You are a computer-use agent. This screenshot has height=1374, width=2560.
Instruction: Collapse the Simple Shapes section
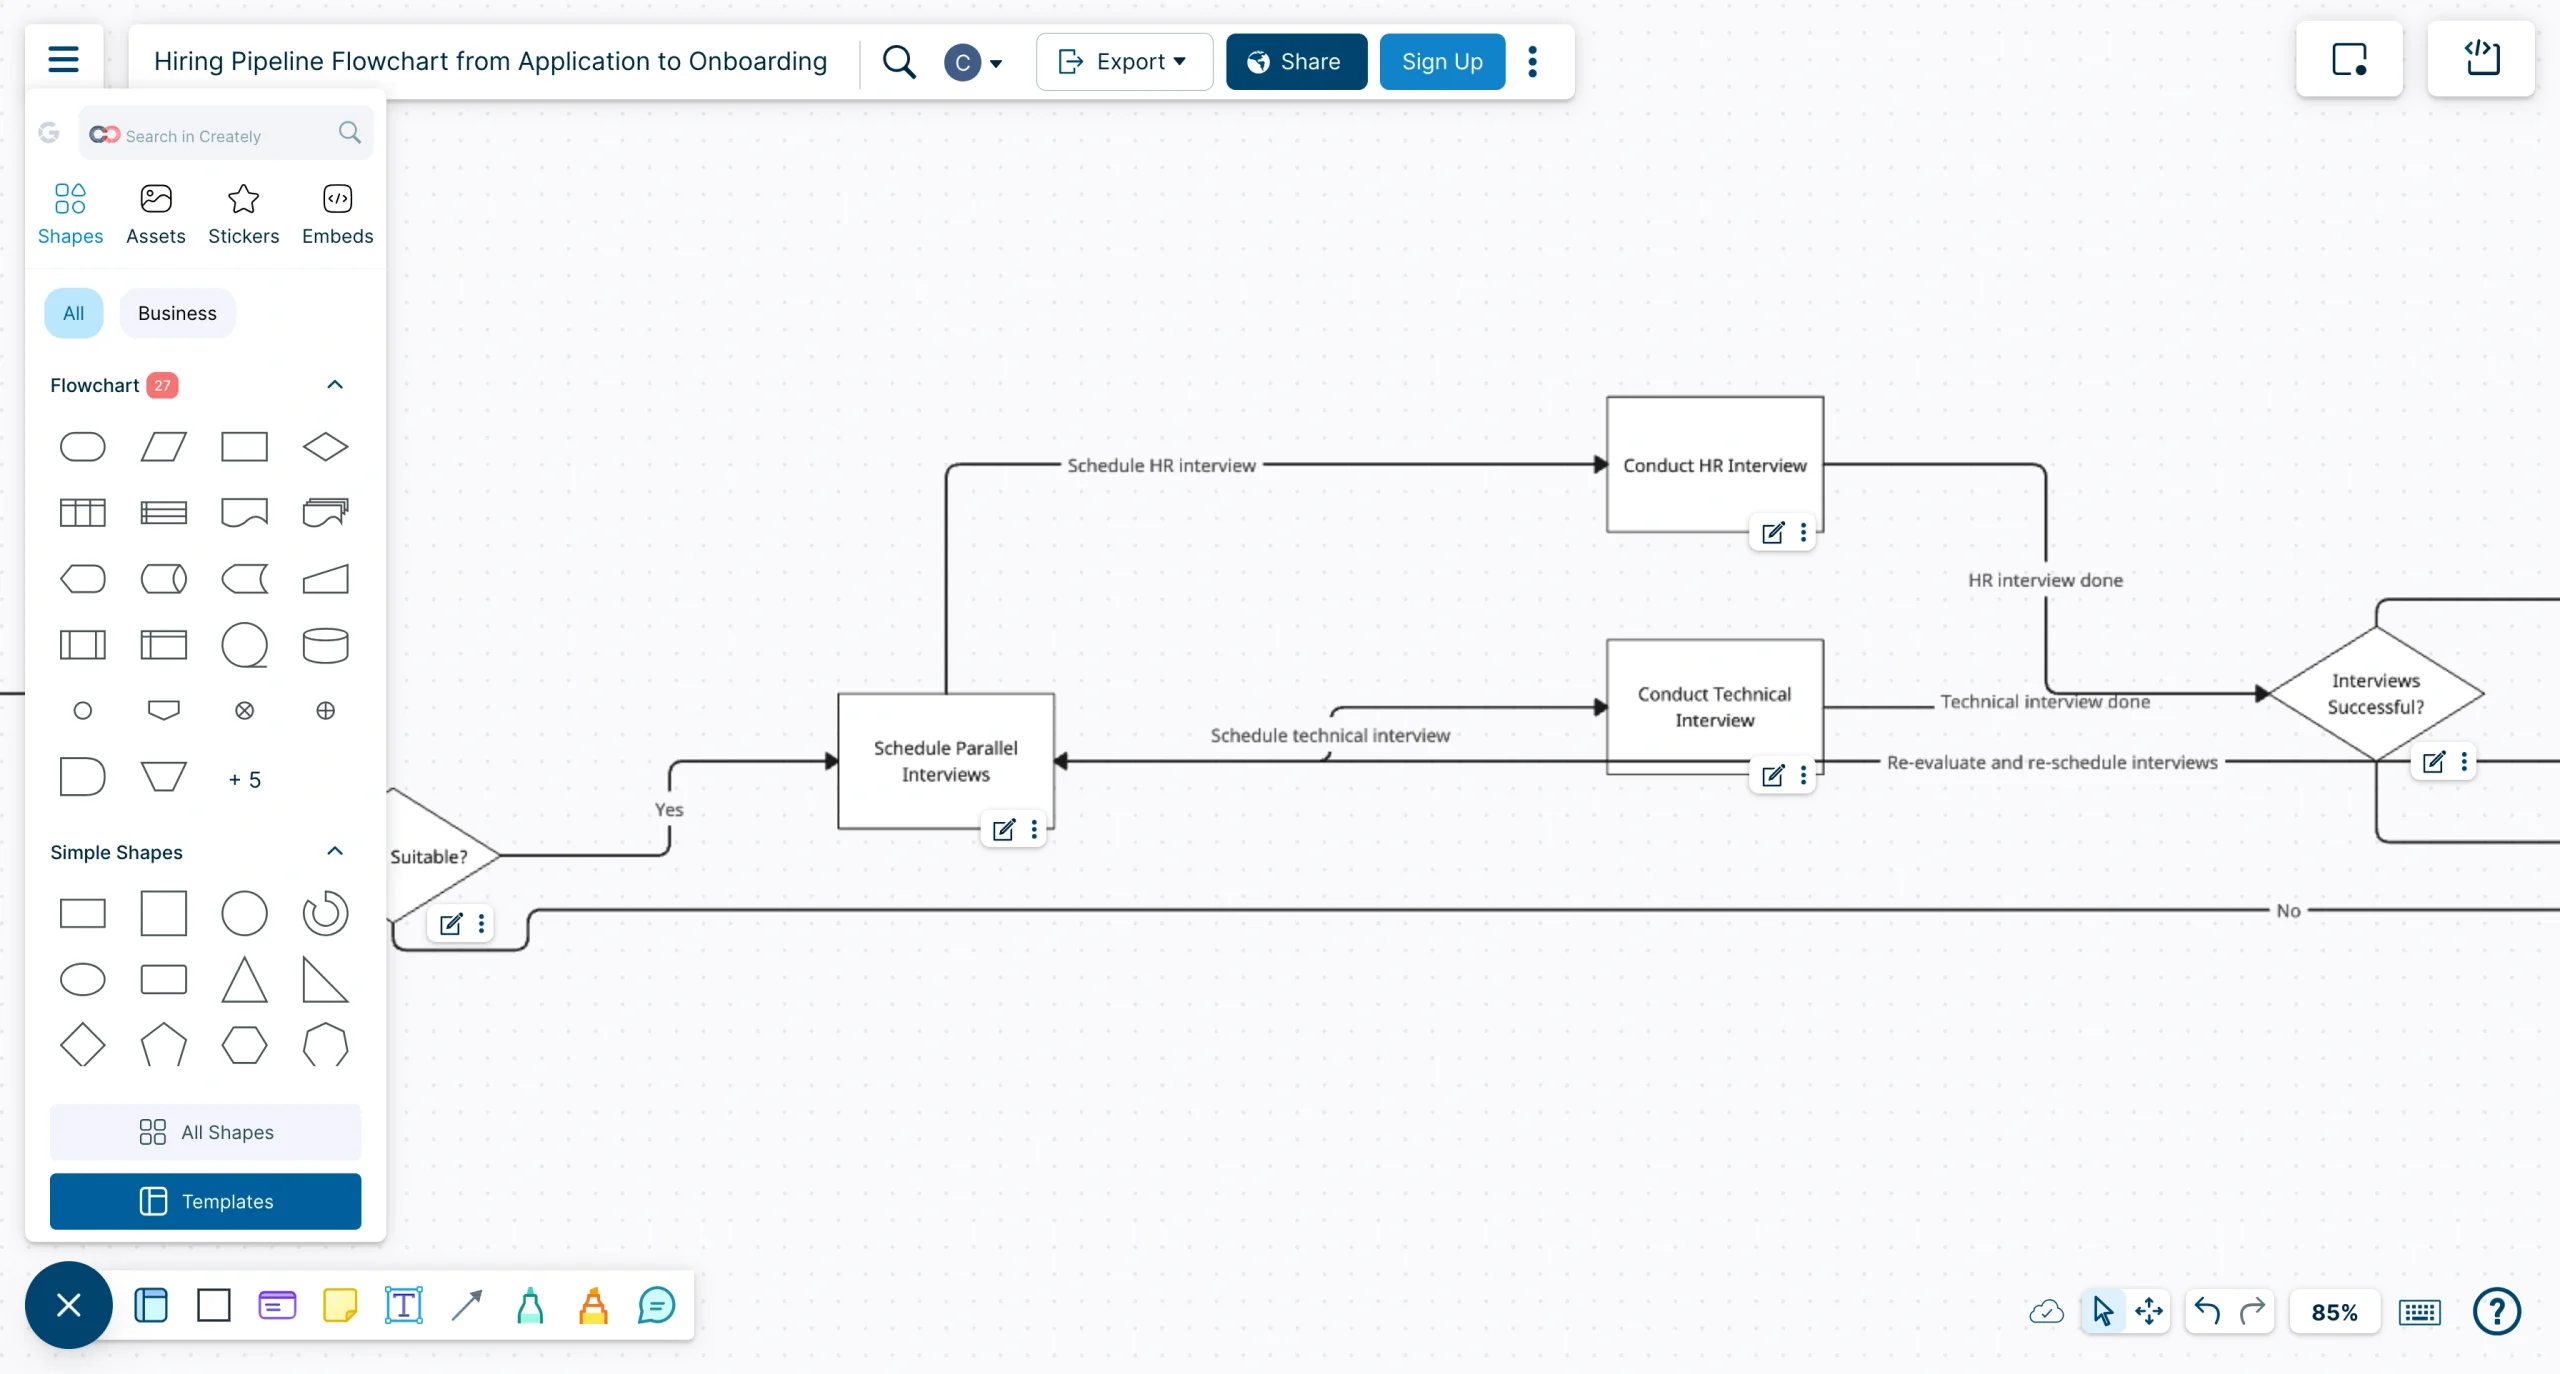point(334,851)
